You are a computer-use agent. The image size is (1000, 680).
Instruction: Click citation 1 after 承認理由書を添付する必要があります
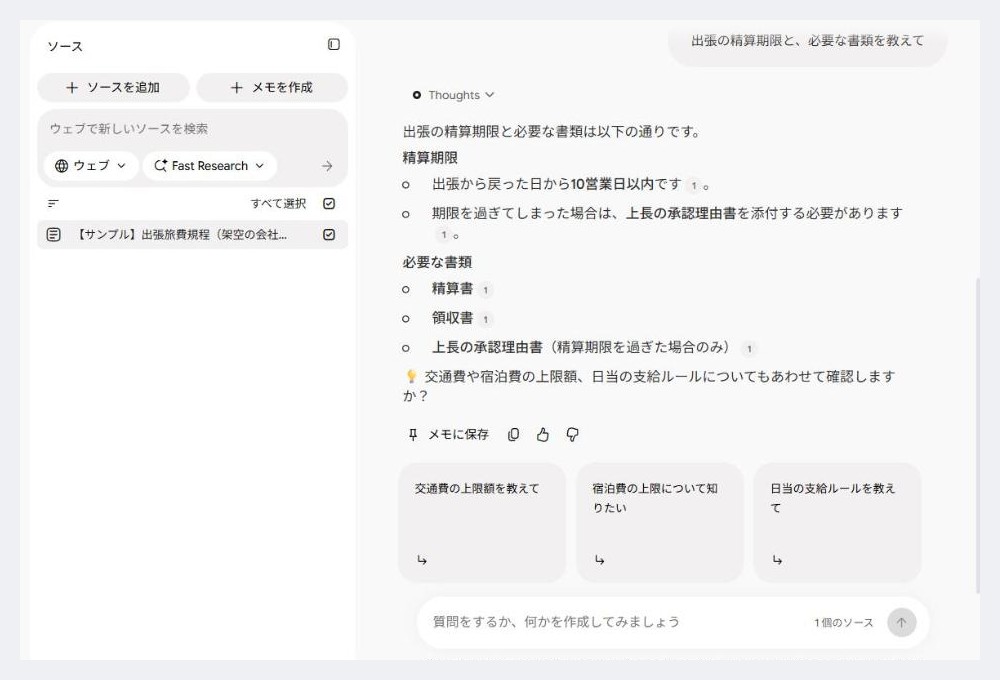[x=444, y=235]
